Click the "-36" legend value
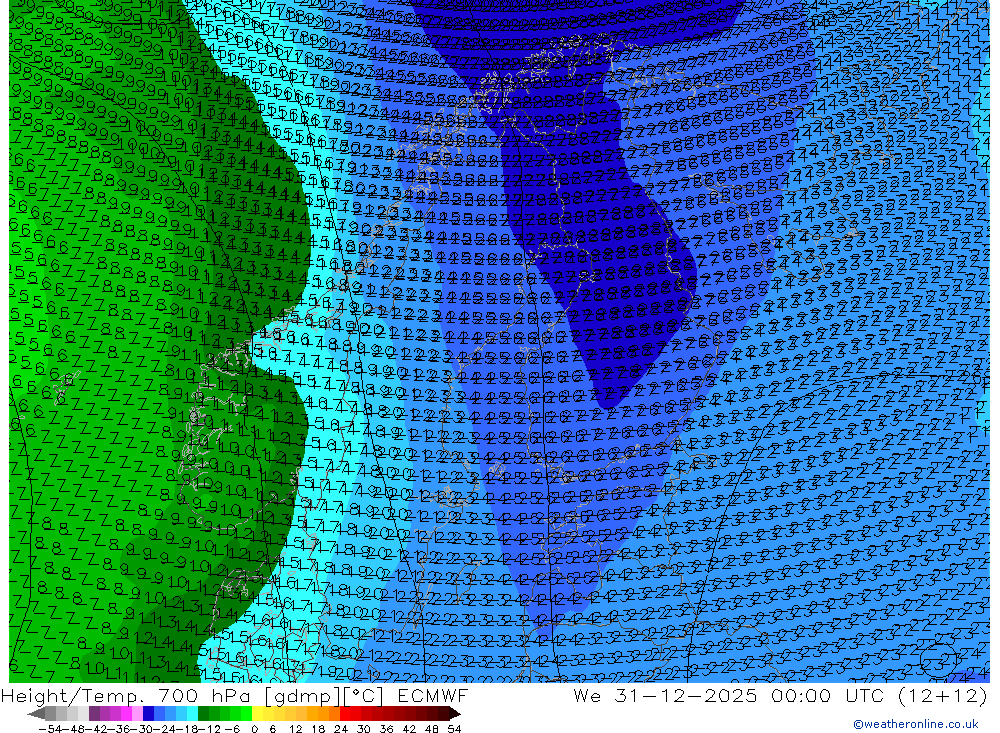 pyautogui.click(x=119, y=729)
